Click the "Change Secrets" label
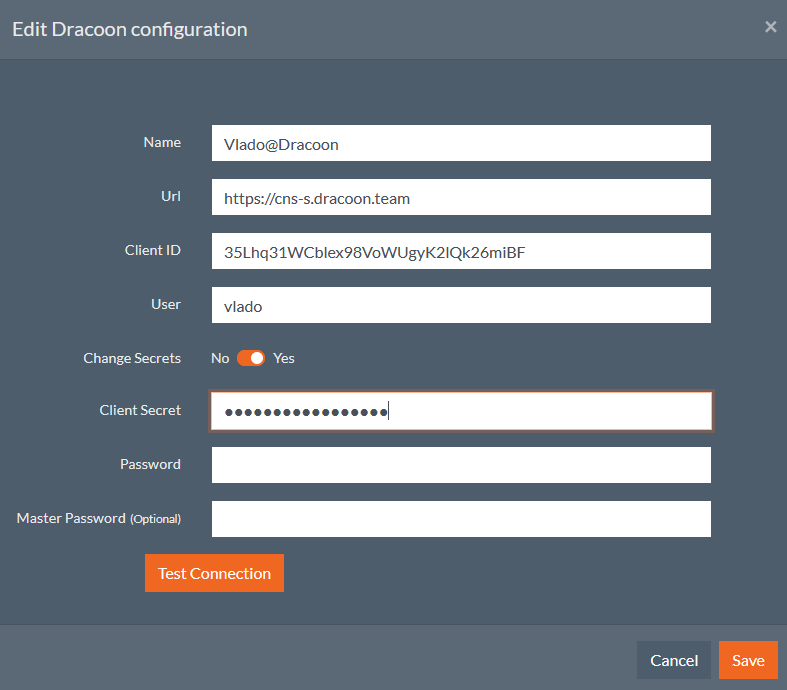 (x=132, y=358)
